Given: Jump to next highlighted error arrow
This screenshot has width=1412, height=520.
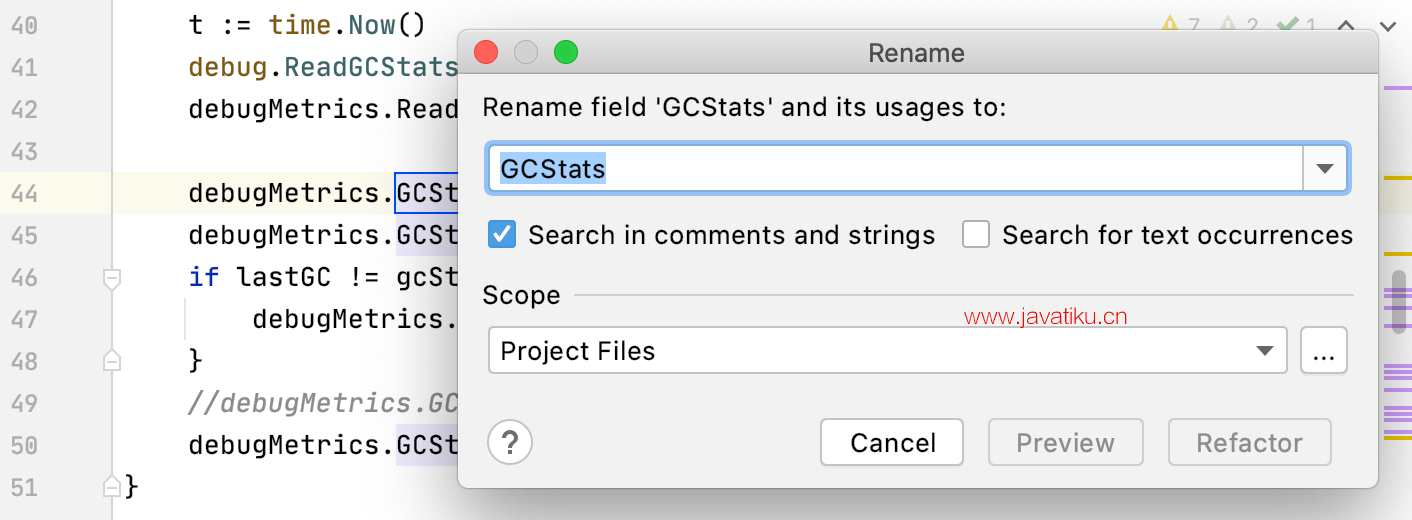Looking at the screenshot, I should [x=1388, y=27].
